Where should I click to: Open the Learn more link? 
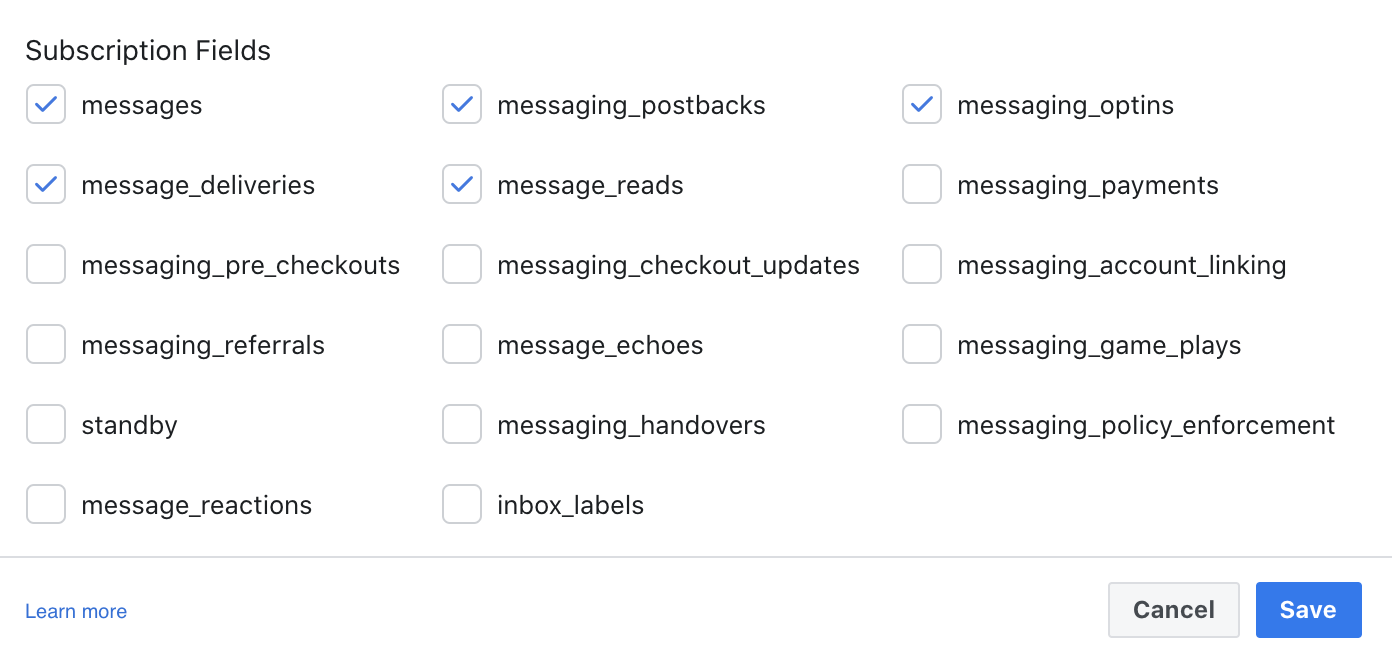point(75,611)
